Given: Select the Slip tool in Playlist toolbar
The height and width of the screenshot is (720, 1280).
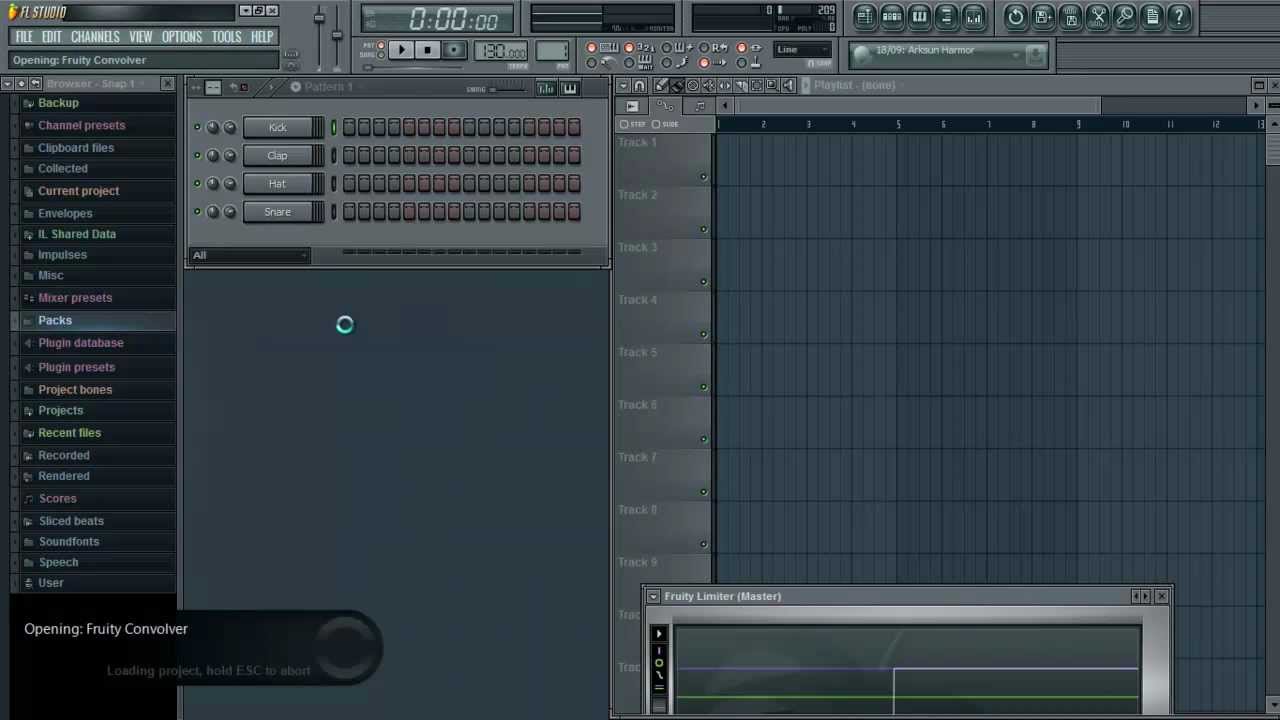Looking at the screenshot, I should [x=724, y=85].
